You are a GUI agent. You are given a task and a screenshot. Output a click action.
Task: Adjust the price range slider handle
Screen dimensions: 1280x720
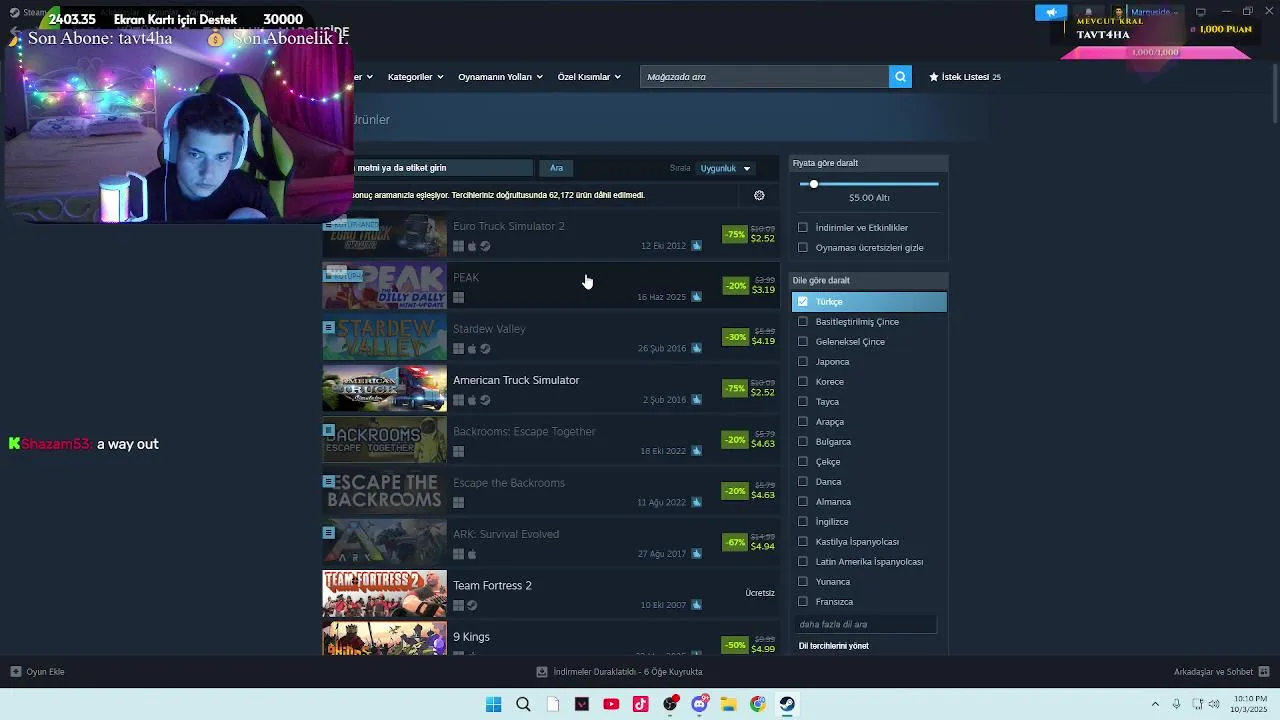(x=814, y=184)
